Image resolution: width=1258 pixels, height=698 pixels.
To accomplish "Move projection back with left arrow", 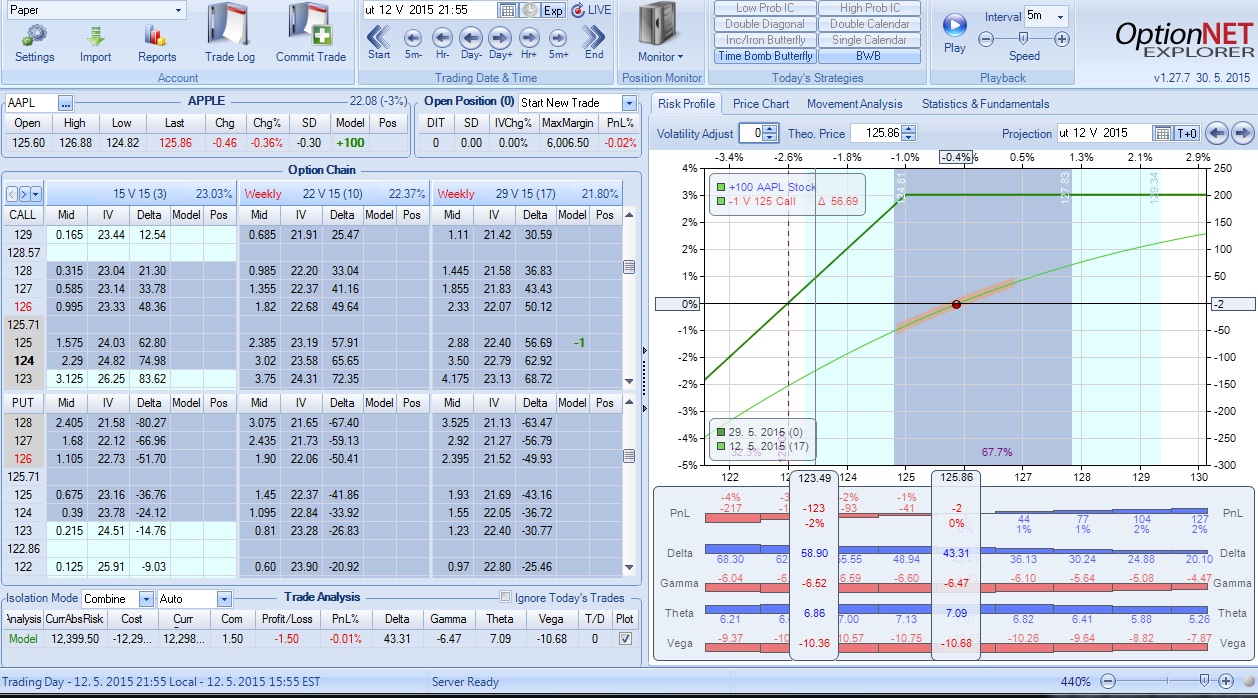I will pos(1216,133).
